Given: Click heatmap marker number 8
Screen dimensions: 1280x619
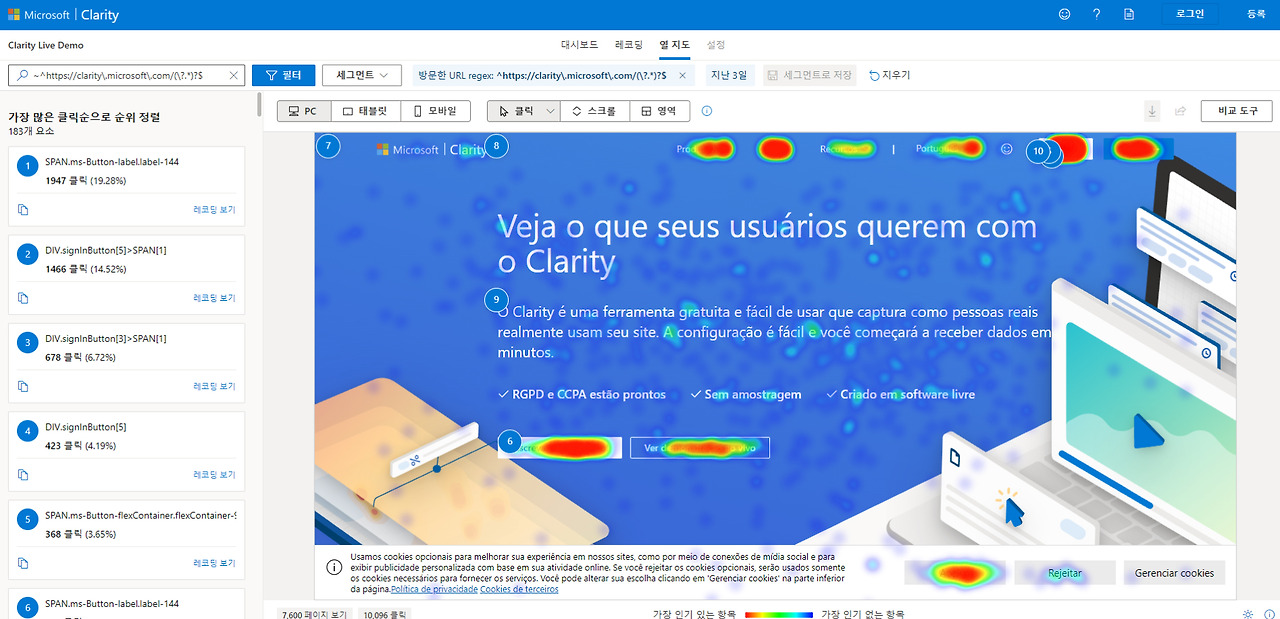Looking at the screenshot, I should [496, 146].
